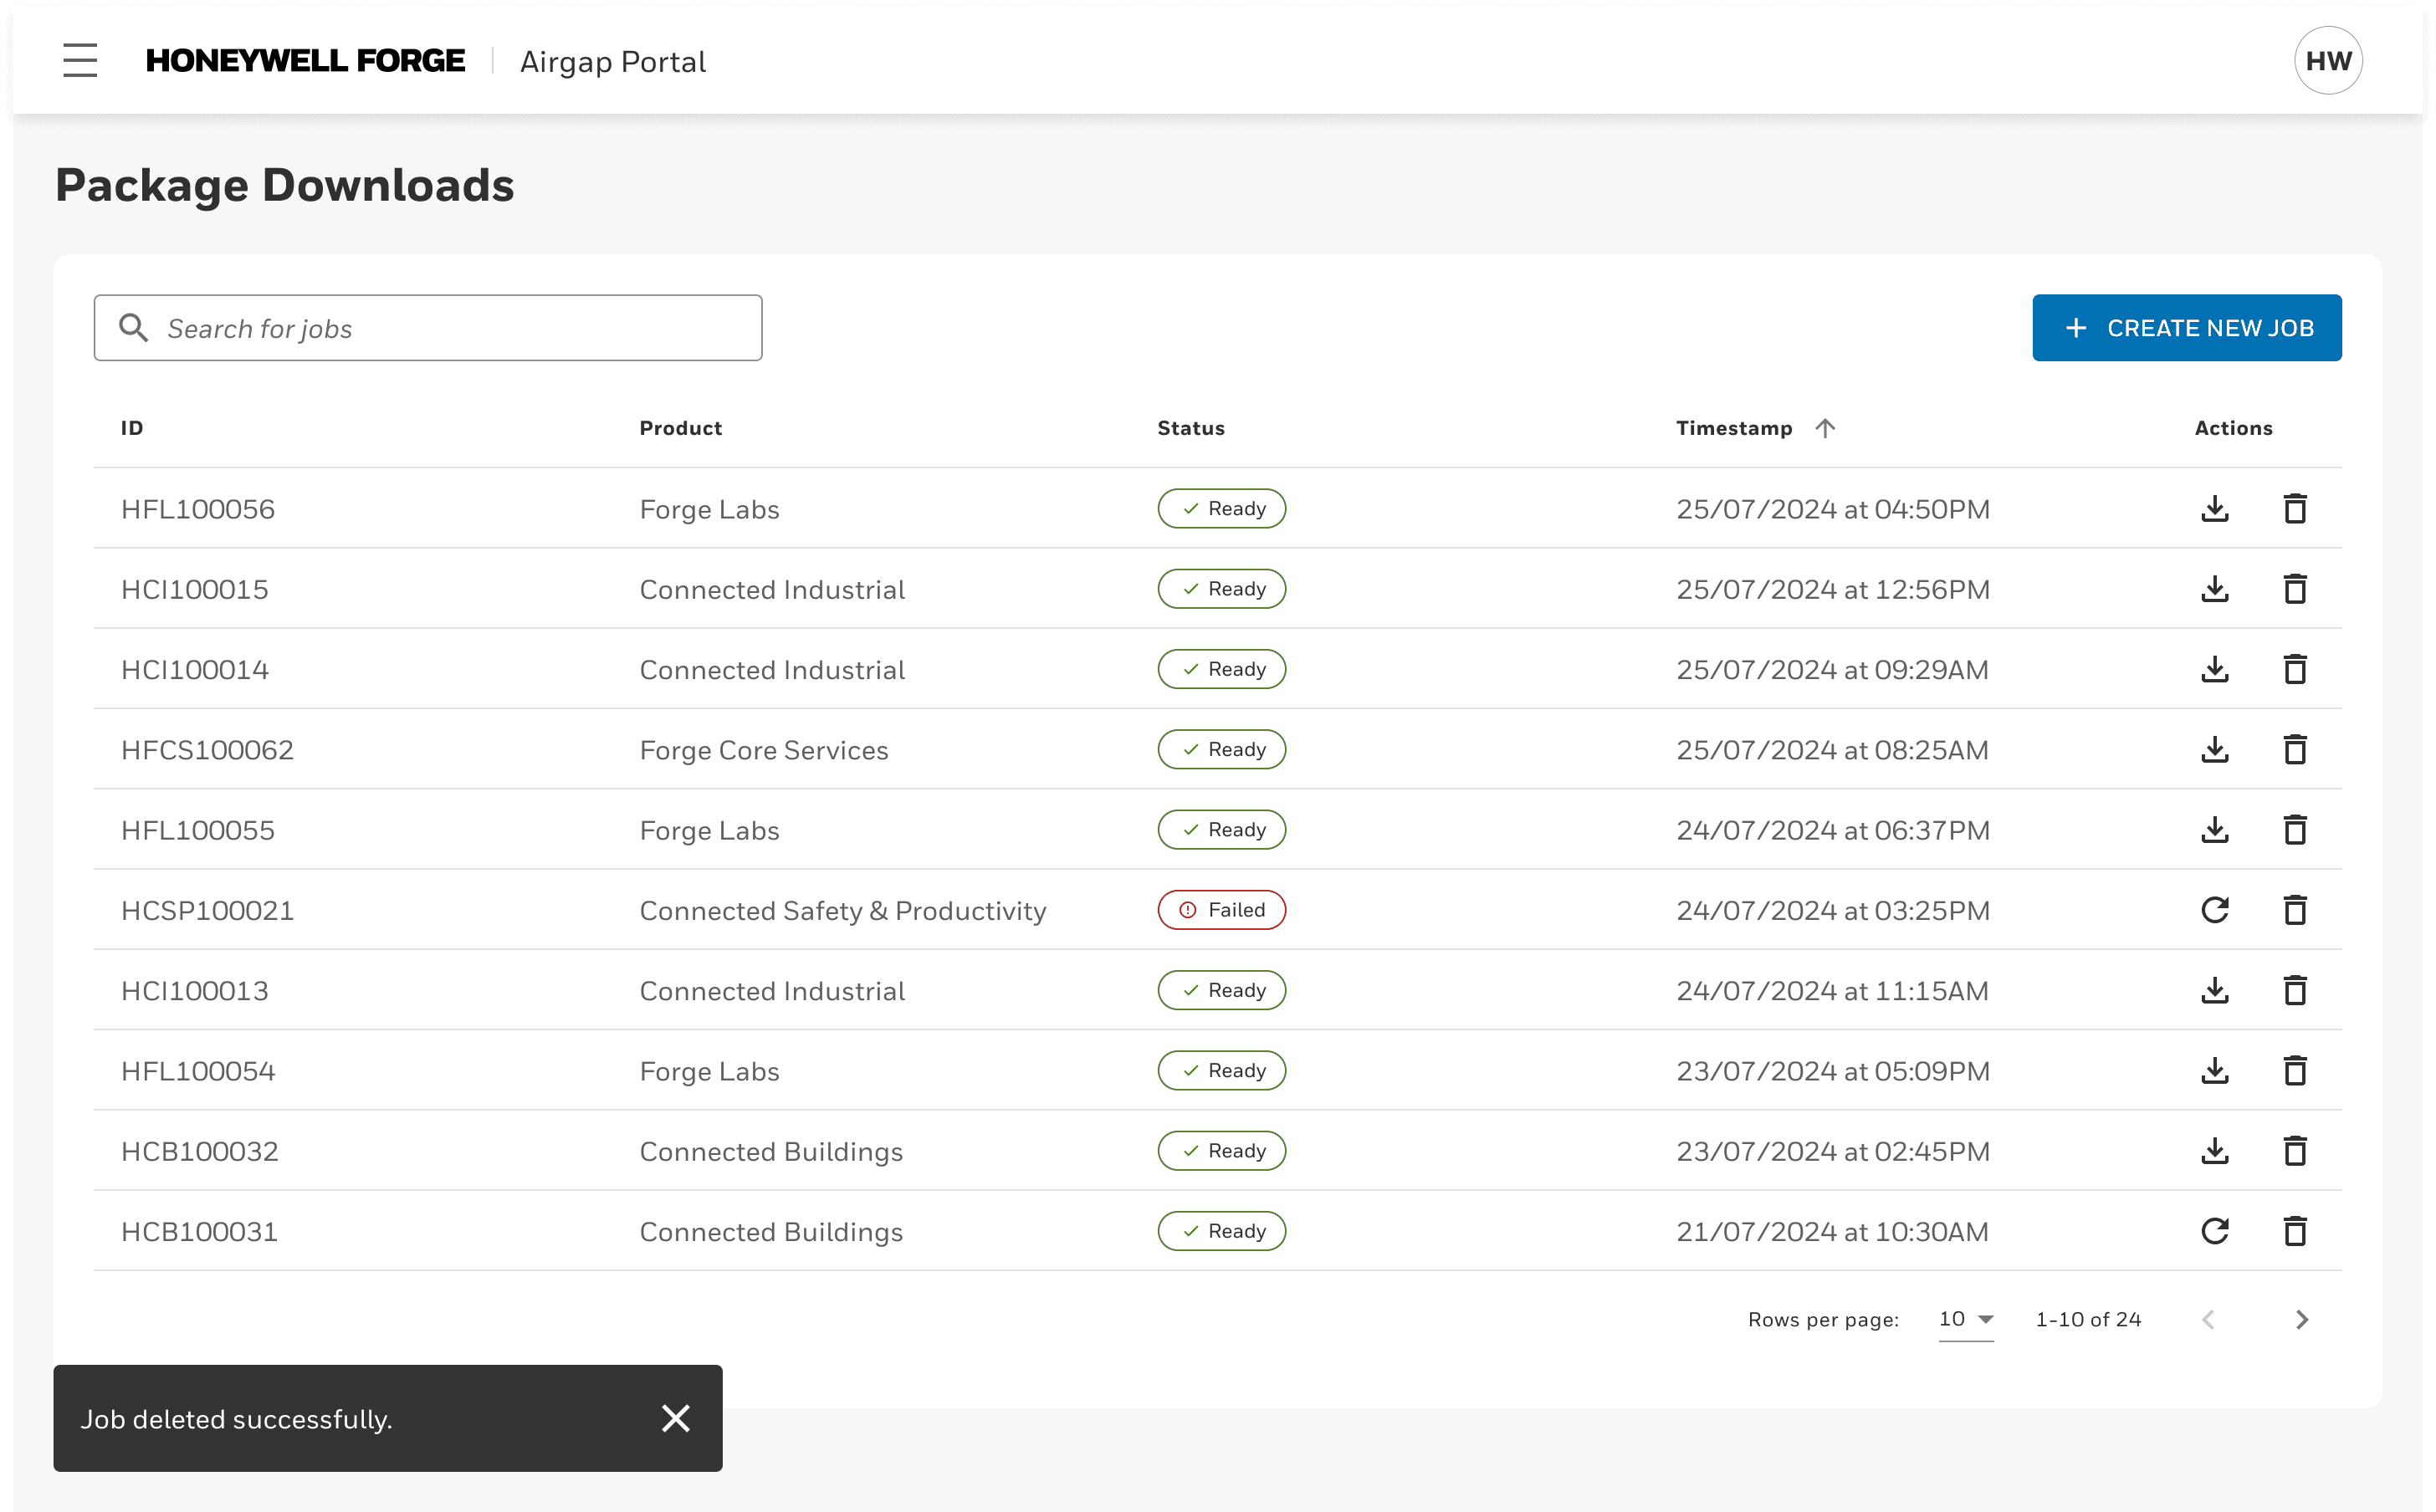Viewport: 2436px width, 1512px height.
Task: Click the retry icon for HCB100031
Action: pyautogui.click(x=2214, y=1232)
